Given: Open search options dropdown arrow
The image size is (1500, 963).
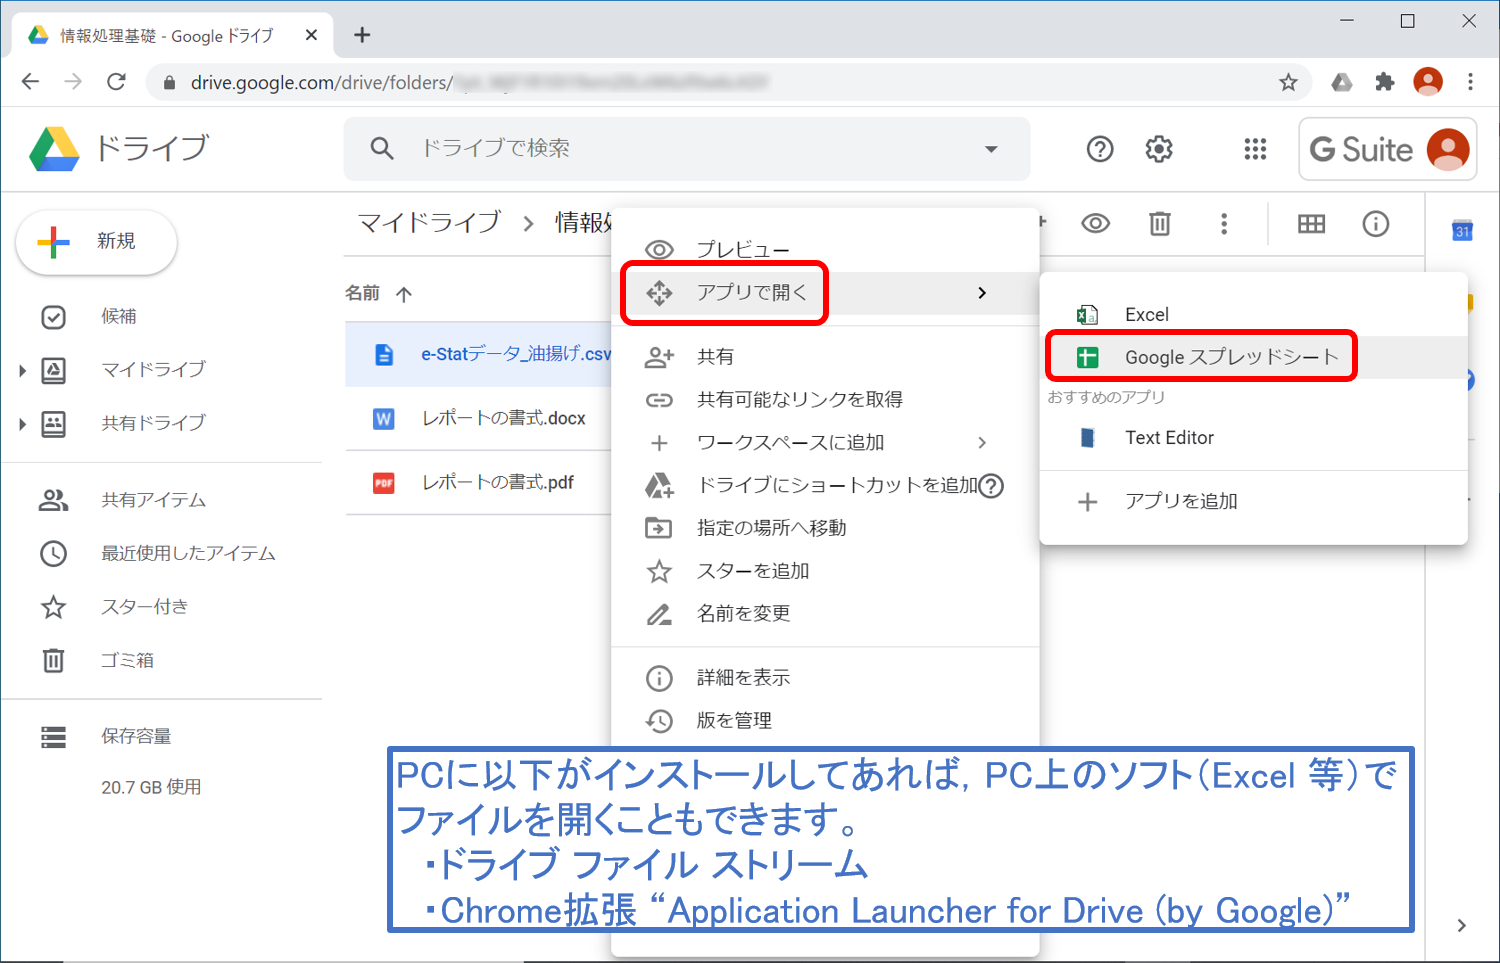Looking at the screenshot, I should 991,149.
